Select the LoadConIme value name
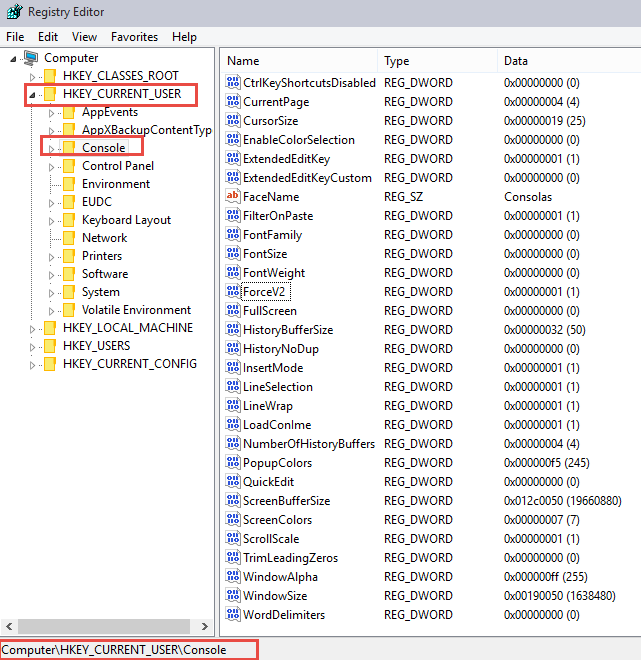 [277, 425]
